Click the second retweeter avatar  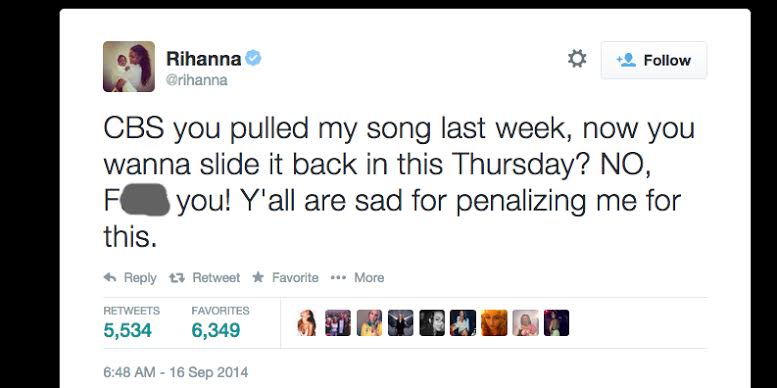(338, 323)
